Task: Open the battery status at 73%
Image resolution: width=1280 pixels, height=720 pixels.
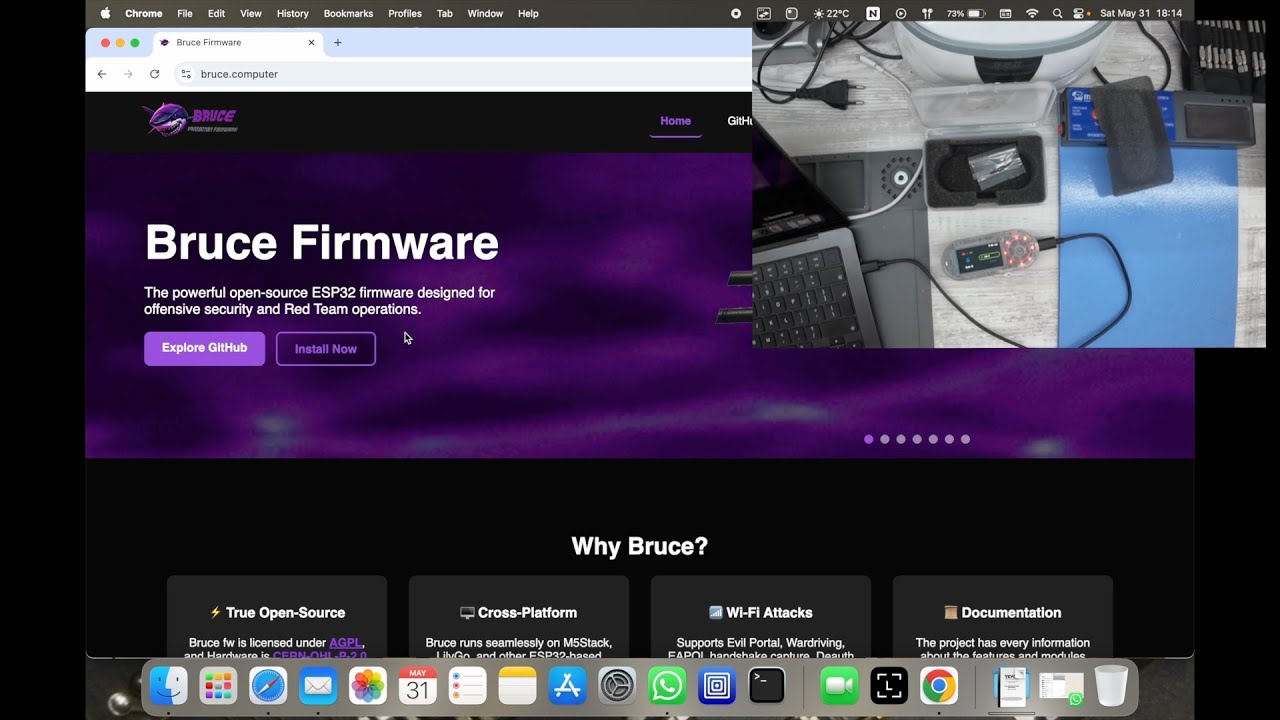Action: point(966,13)
